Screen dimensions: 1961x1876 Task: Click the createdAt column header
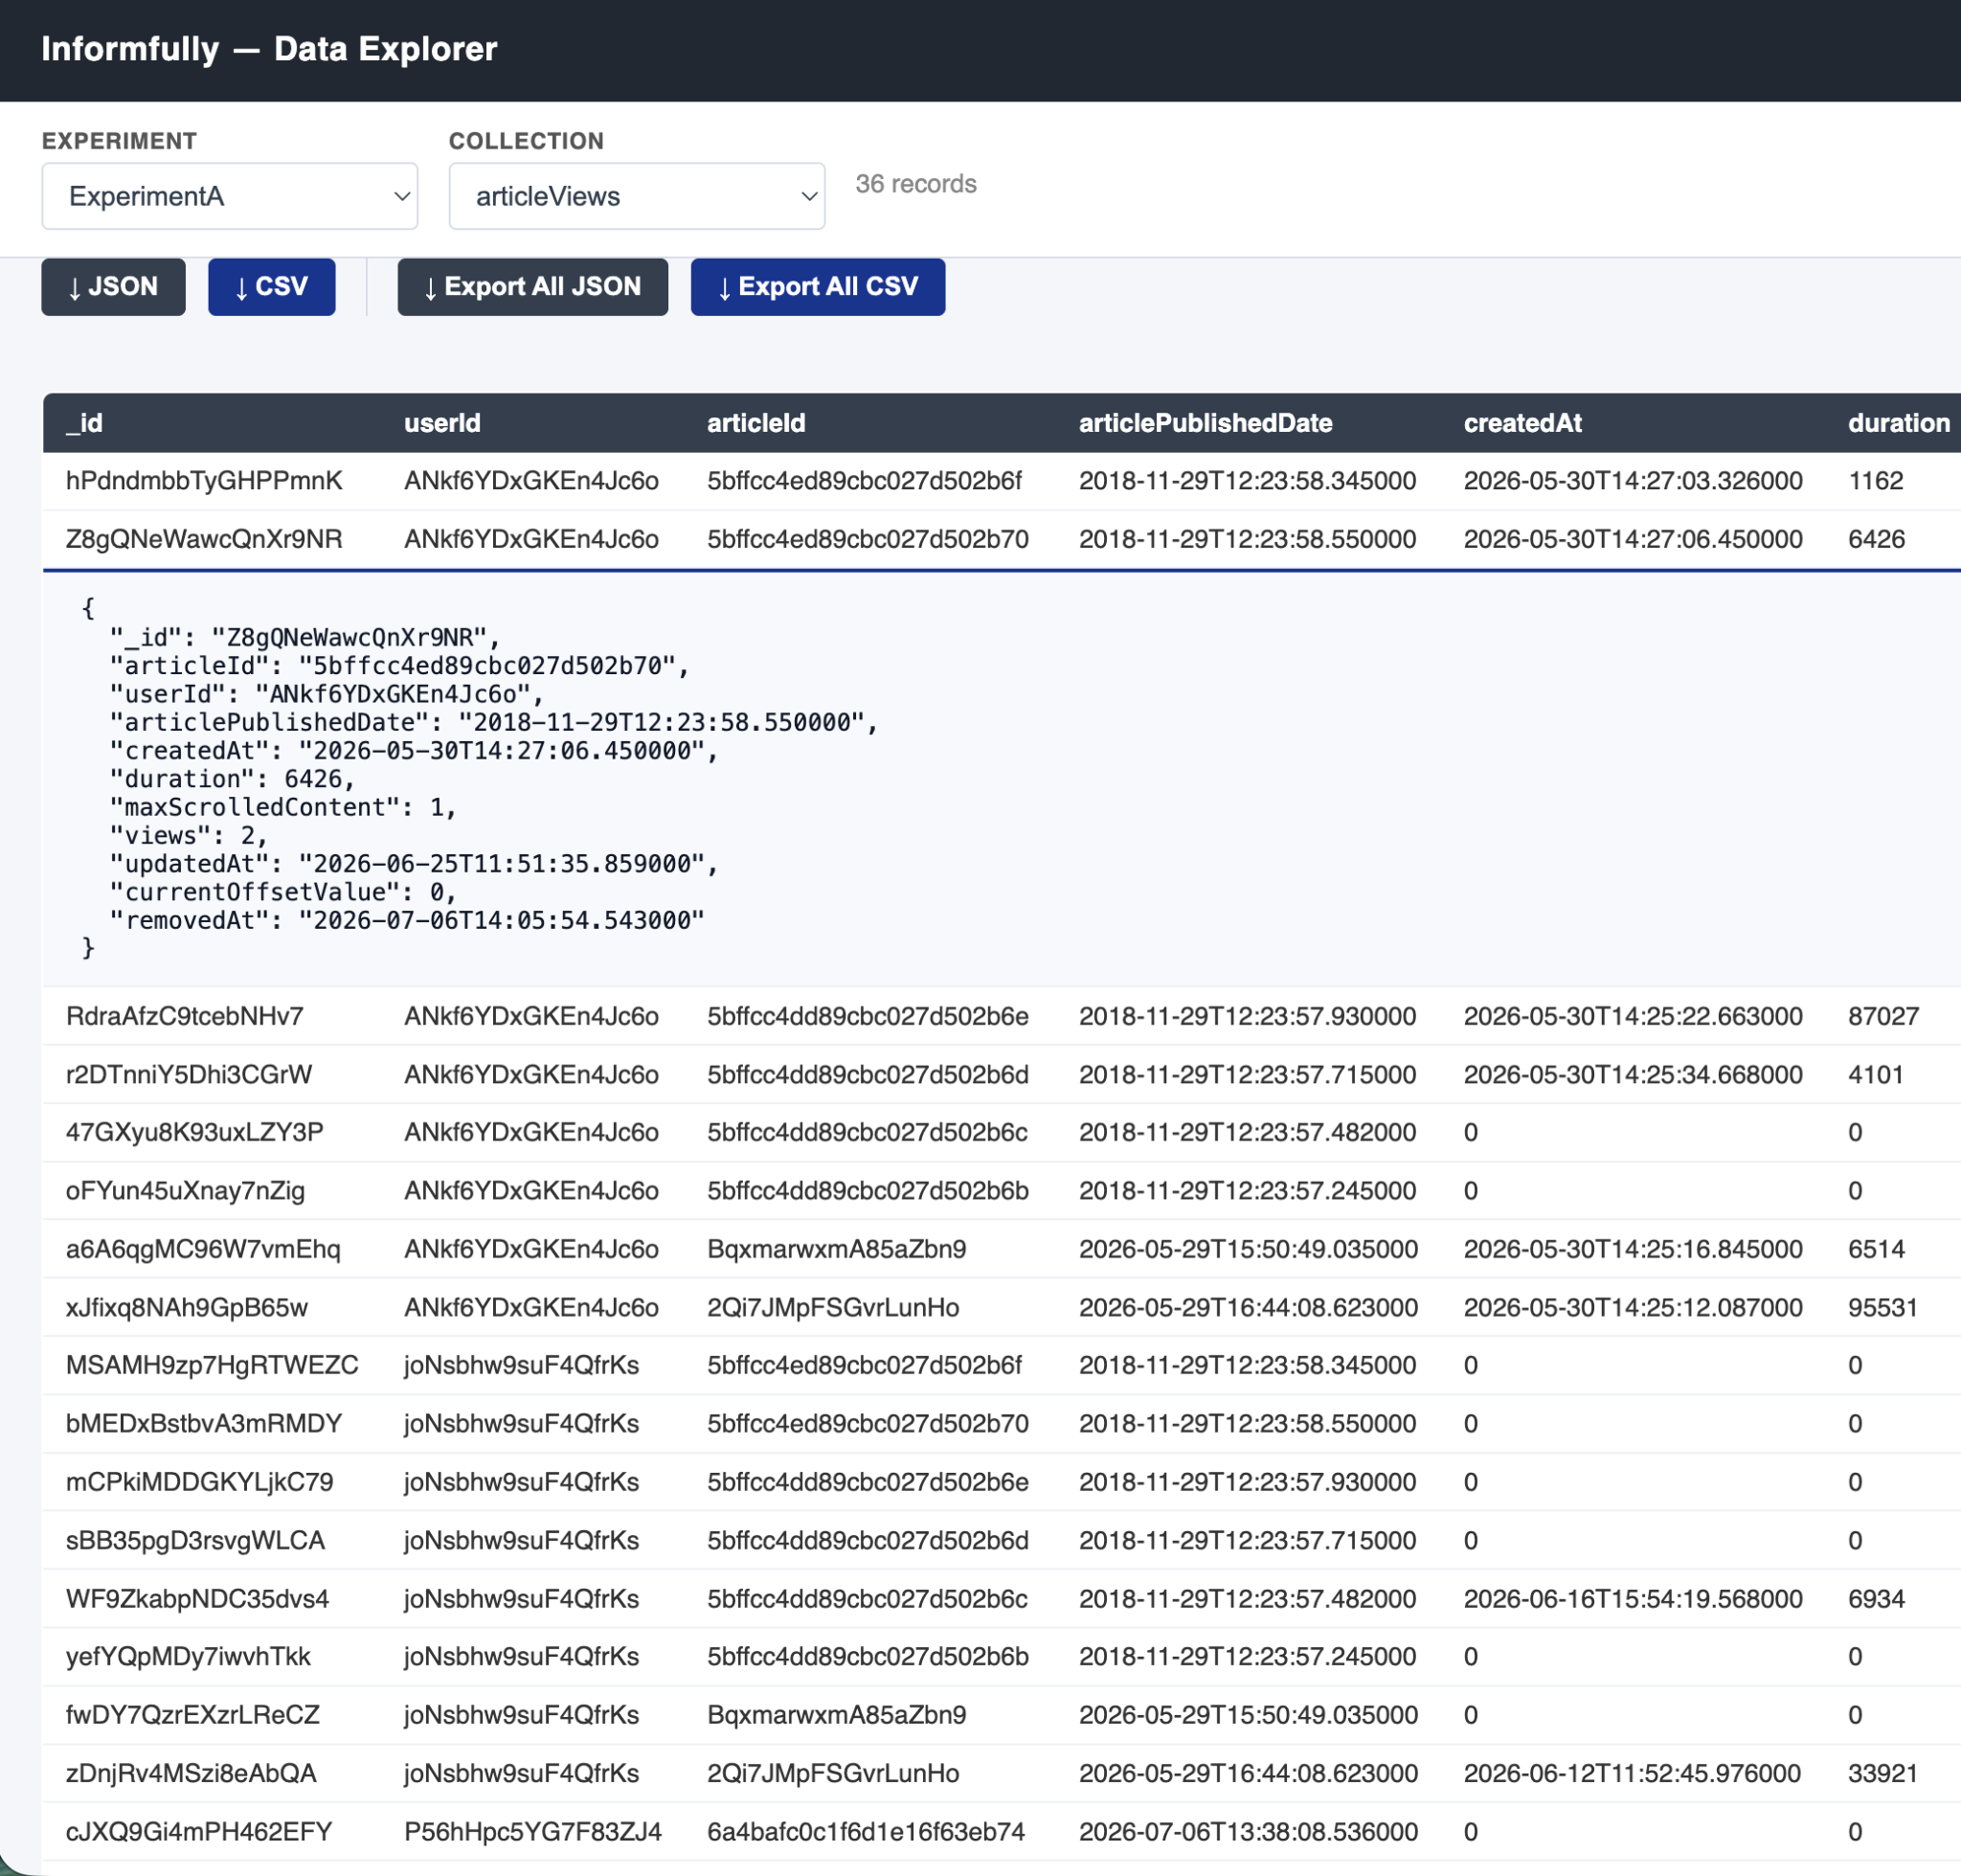point(1522,423)
